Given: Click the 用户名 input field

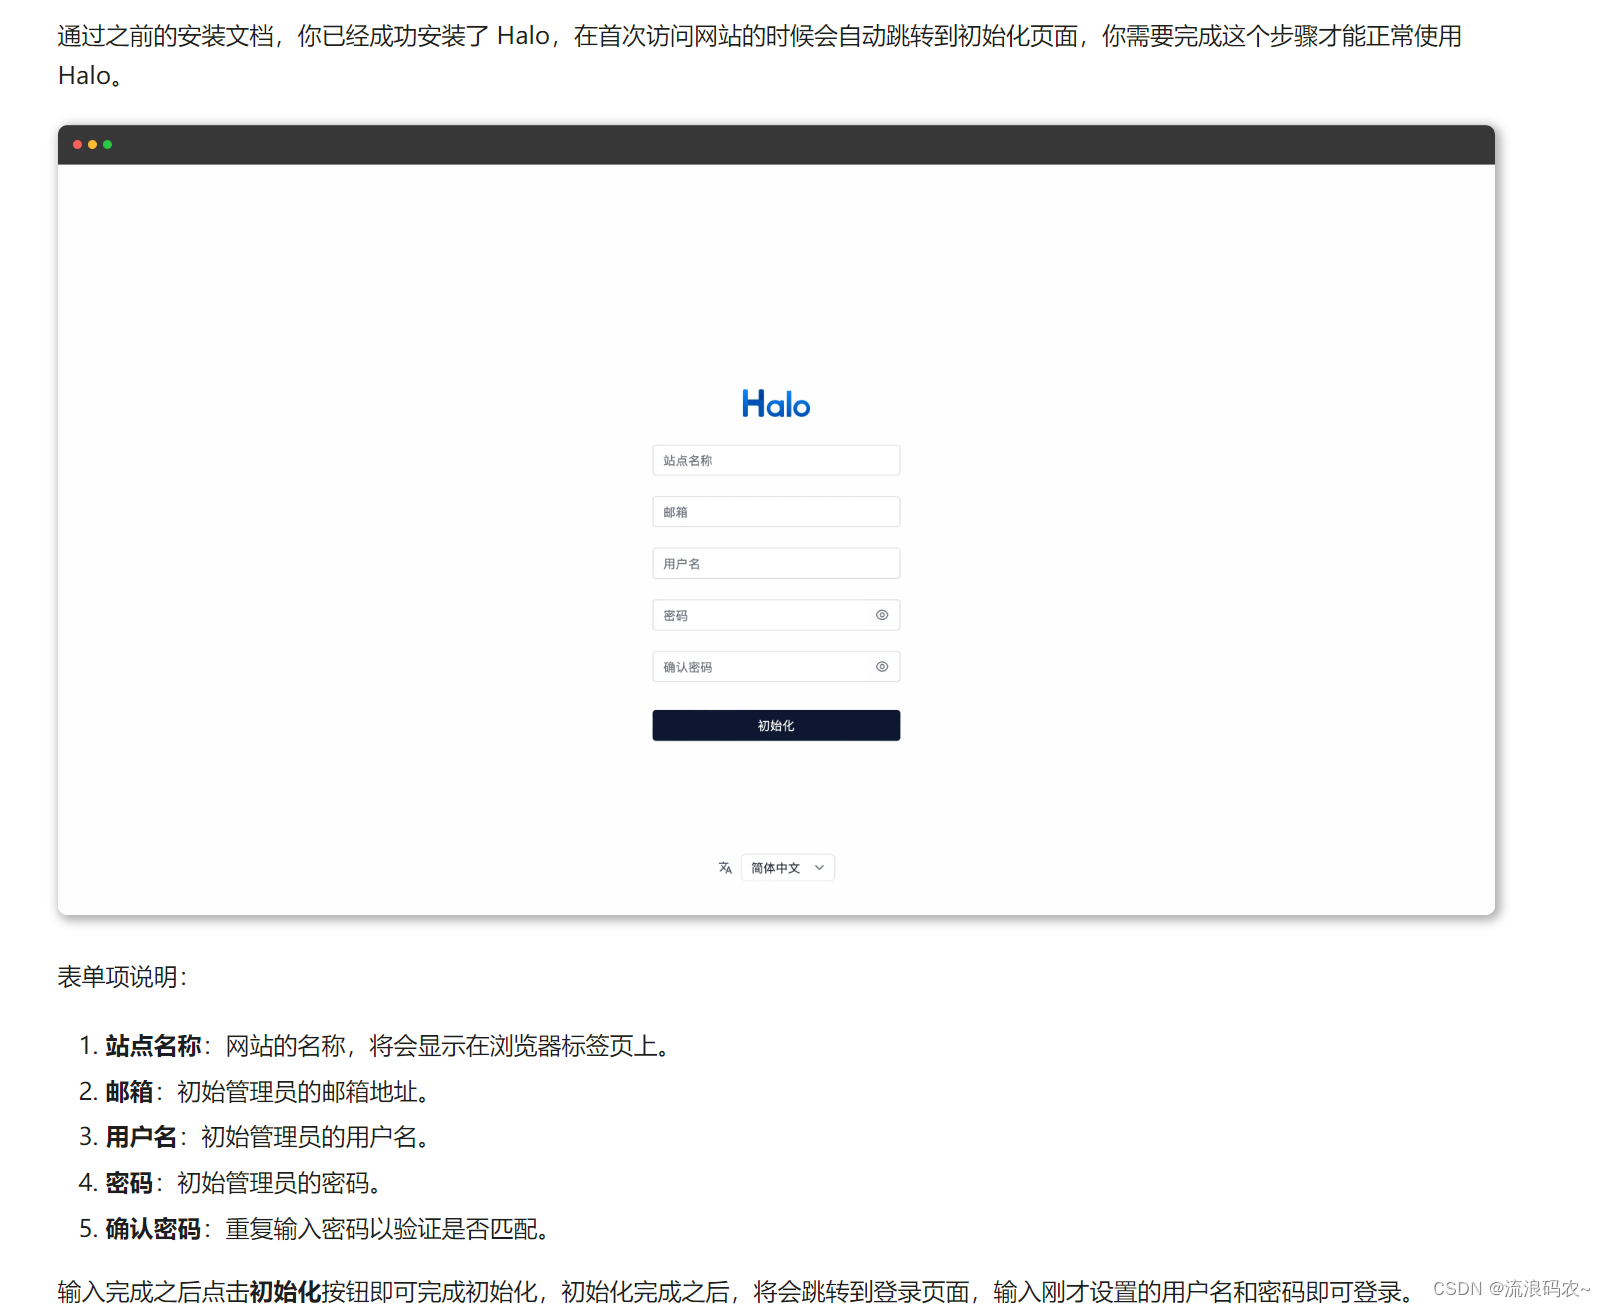Looking at the screenshot, I should point(776,563).
